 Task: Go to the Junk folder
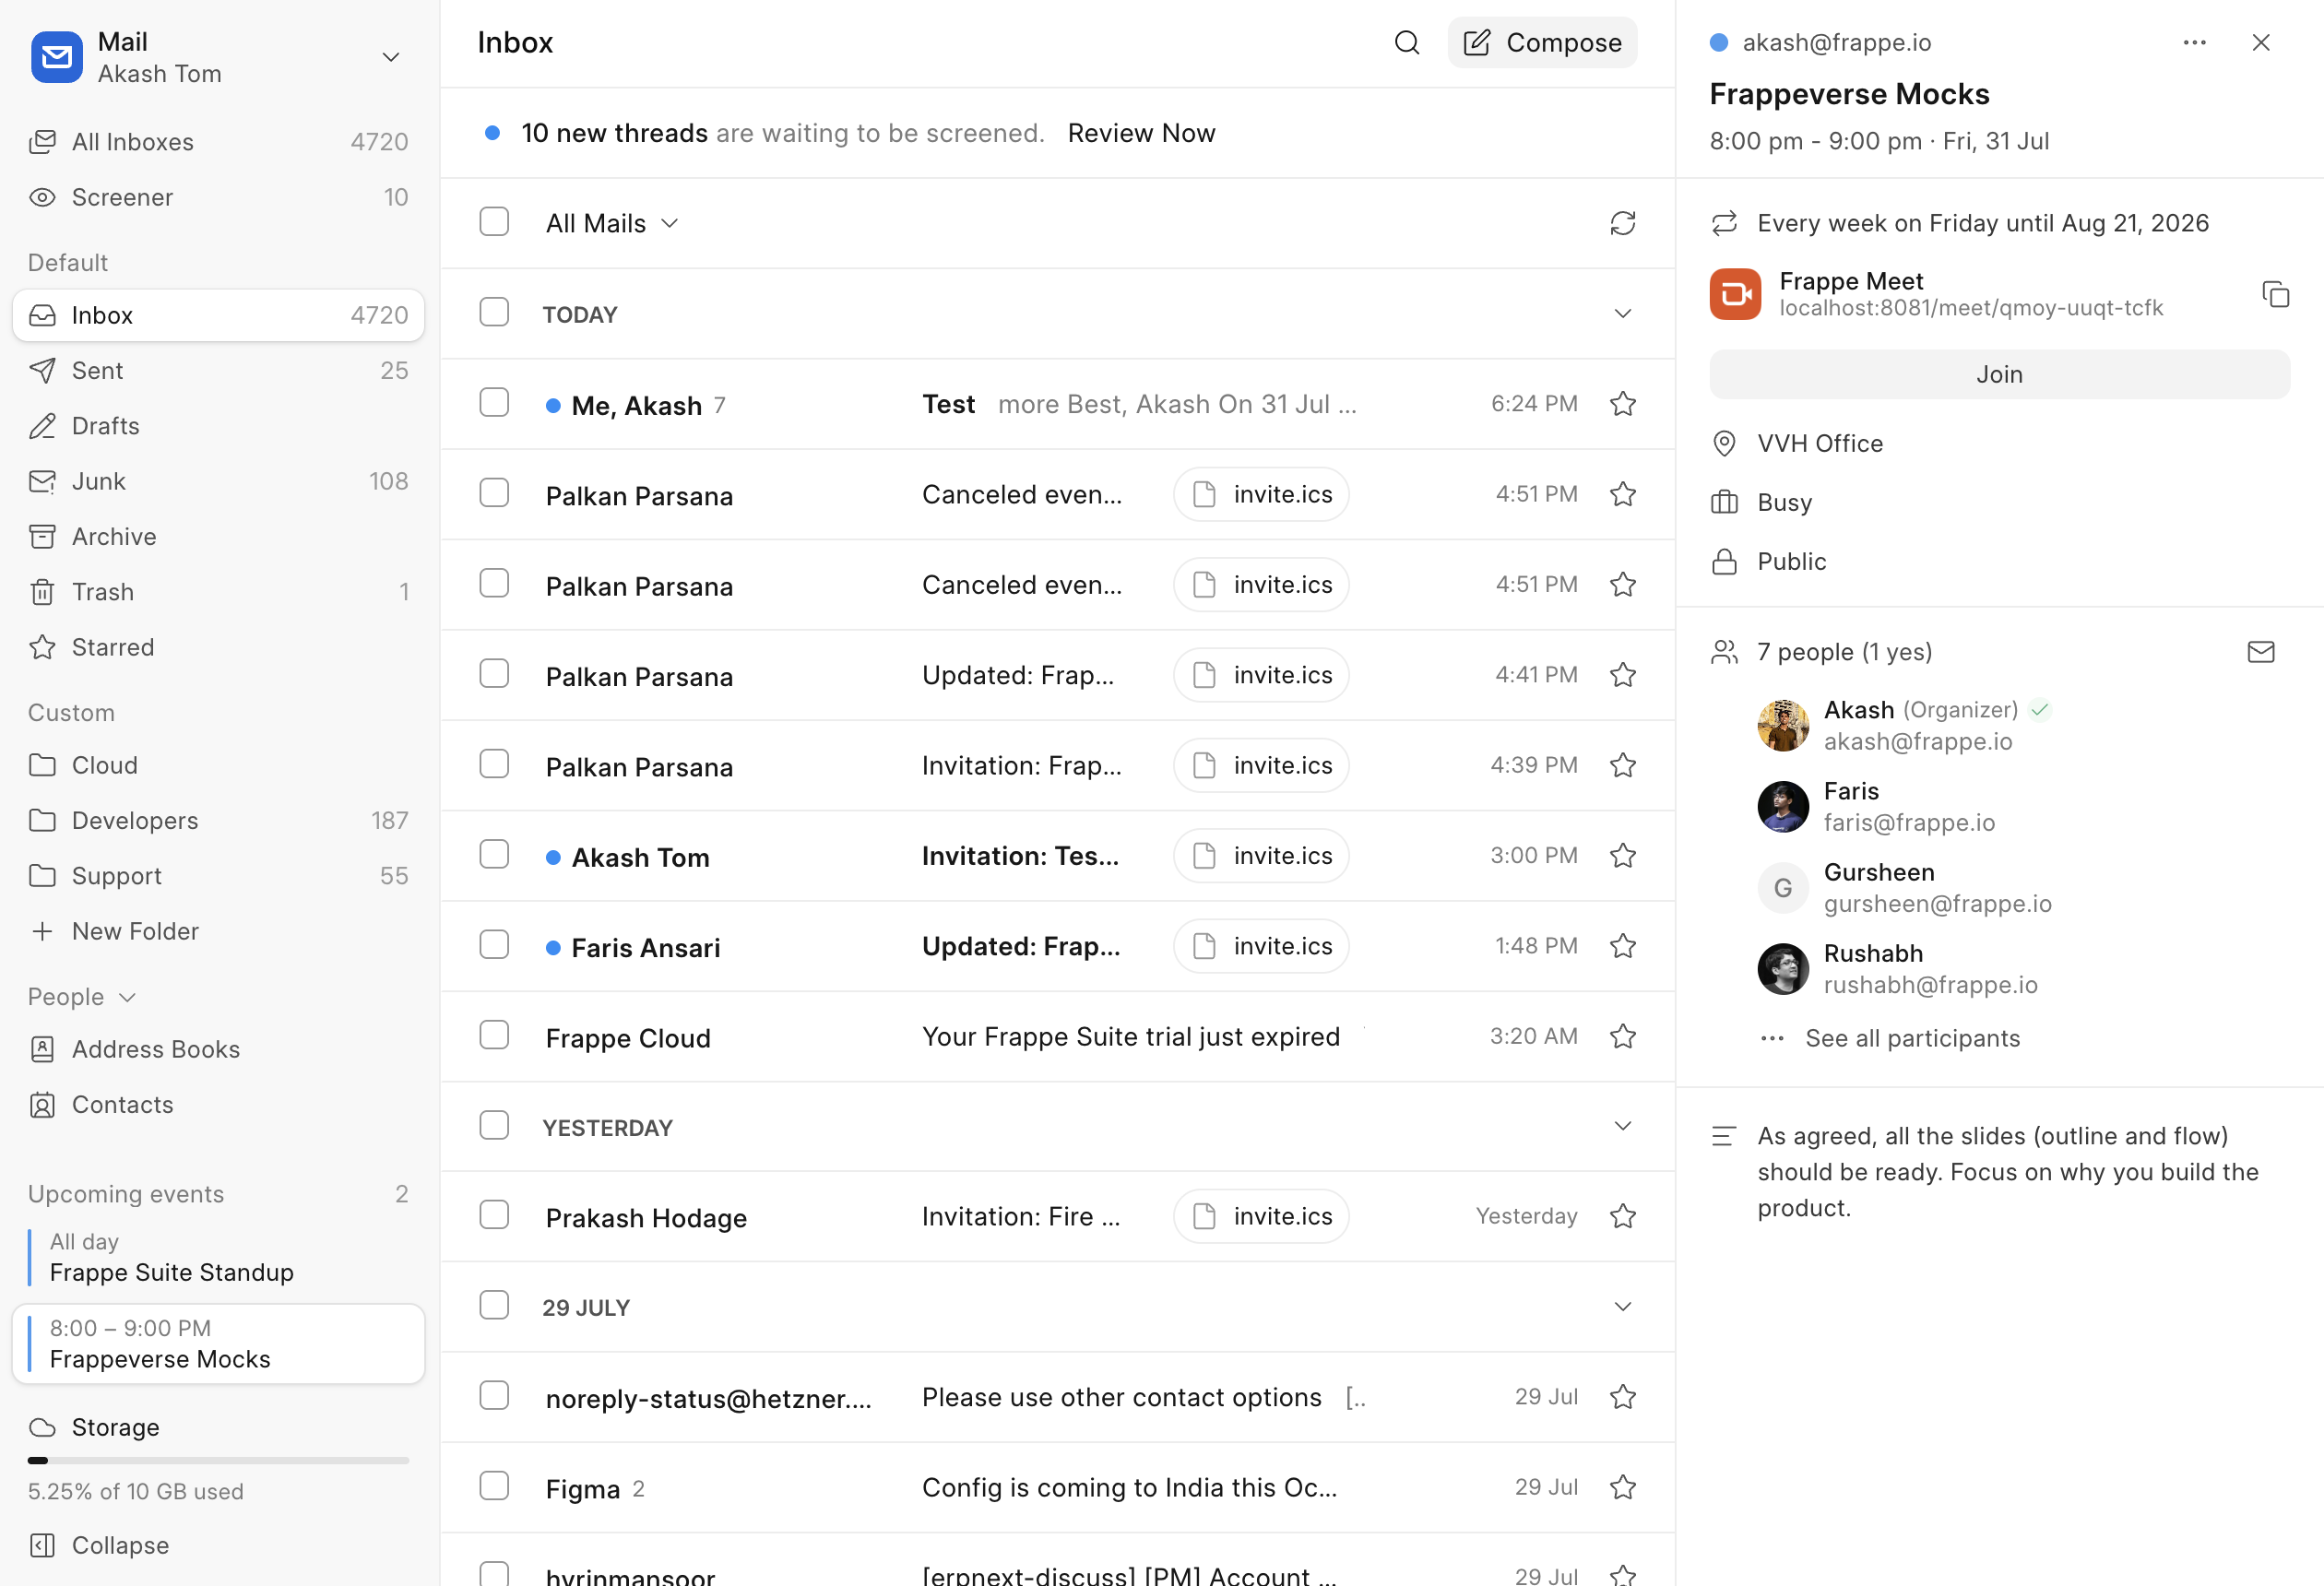[x=218, y=481]
